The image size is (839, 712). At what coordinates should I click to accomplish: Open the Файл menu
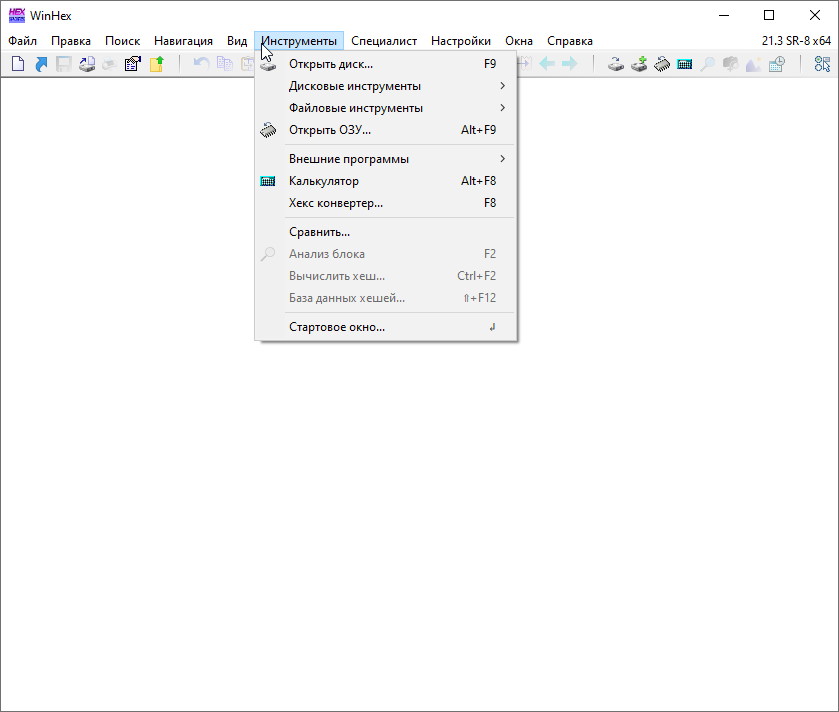[x=22, y=41]
